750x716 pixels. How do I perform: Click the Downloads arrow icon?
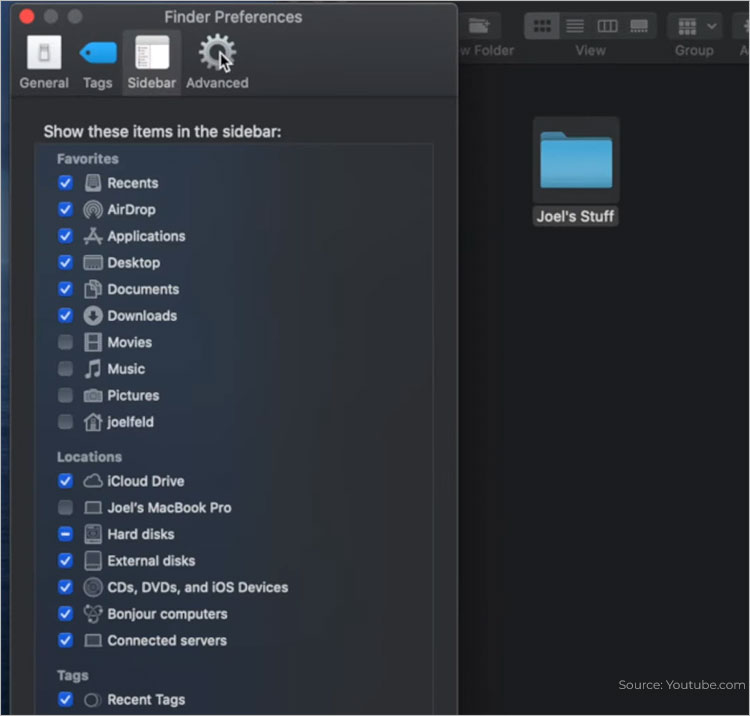click(93, 316)
